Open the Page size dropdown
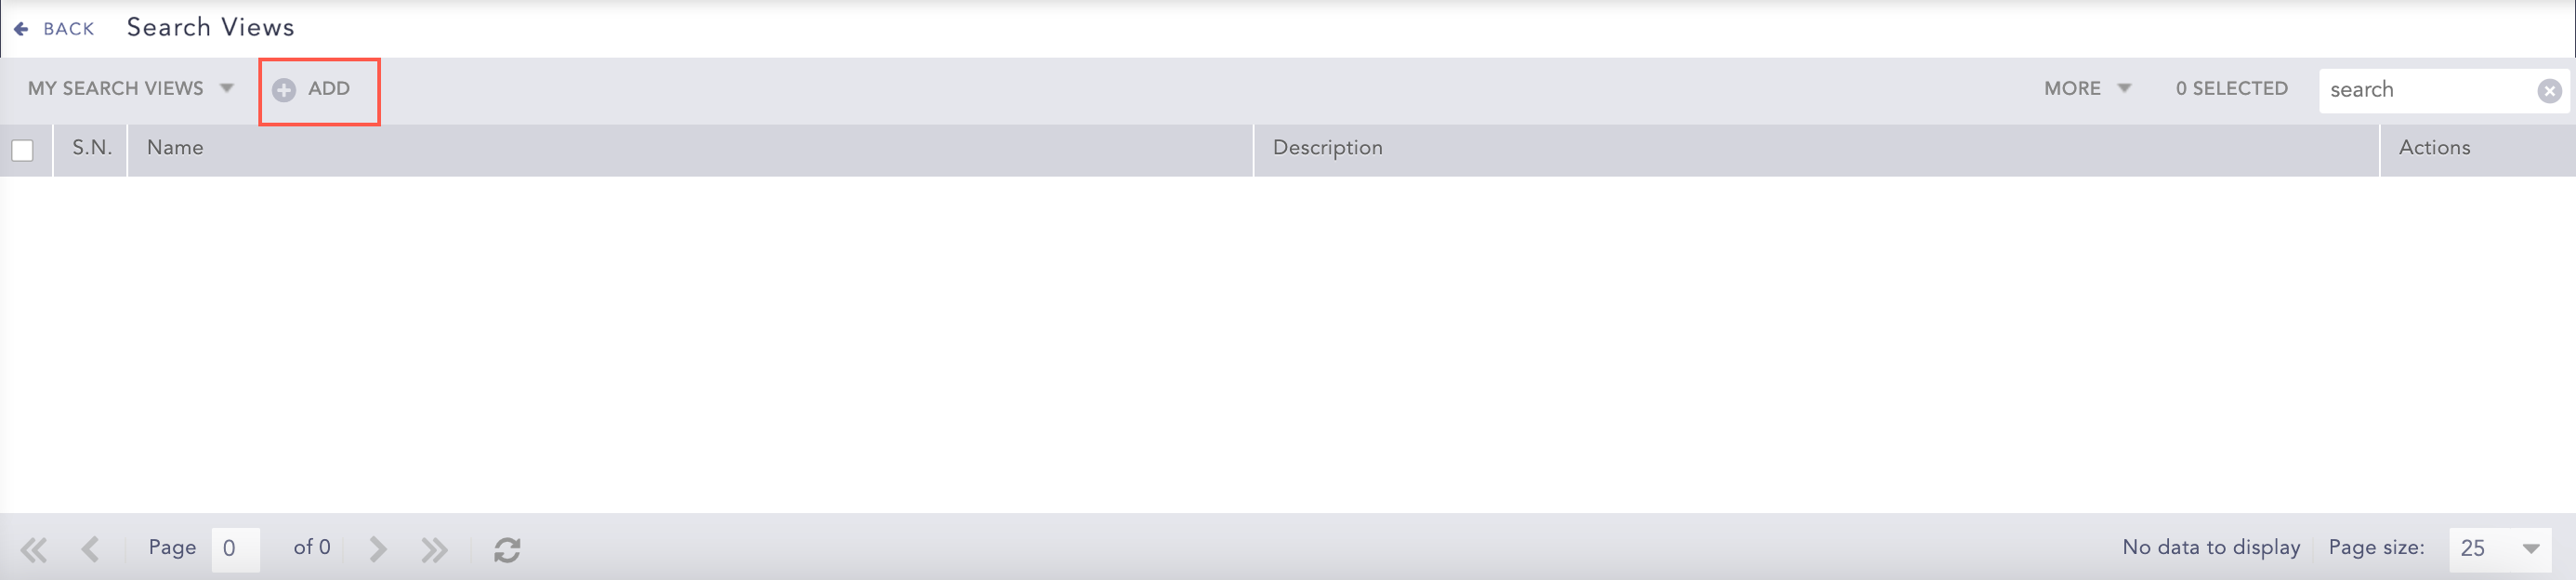 tap(2499, 549)
